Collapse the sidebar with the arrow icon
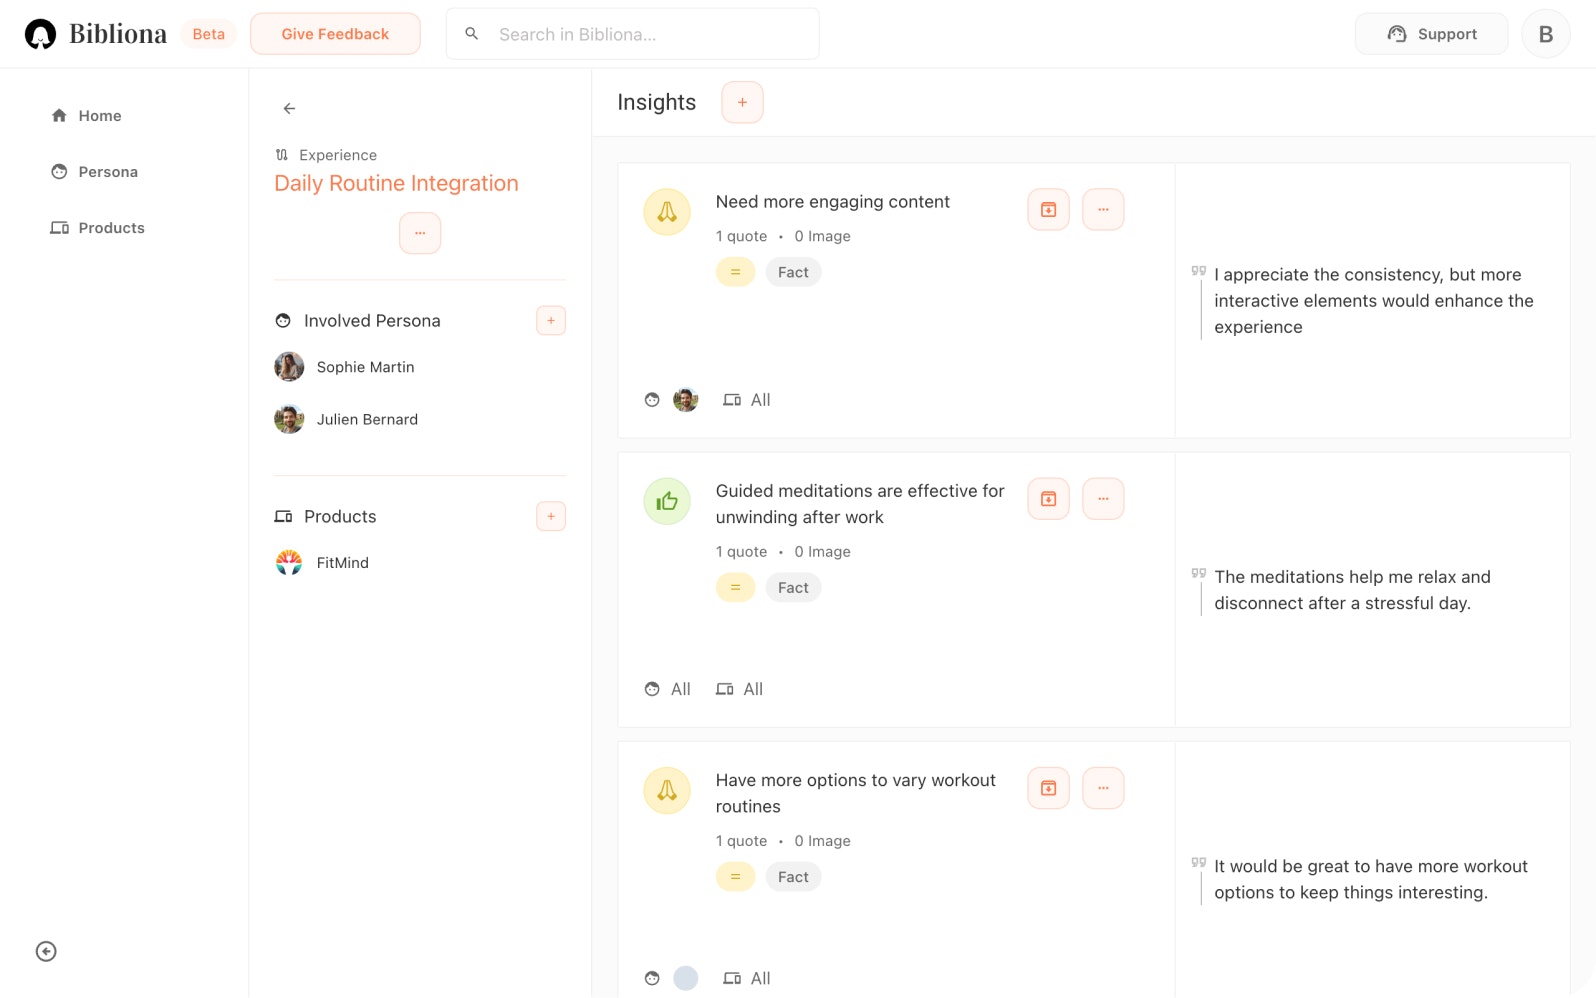 (x=46, y=951)
